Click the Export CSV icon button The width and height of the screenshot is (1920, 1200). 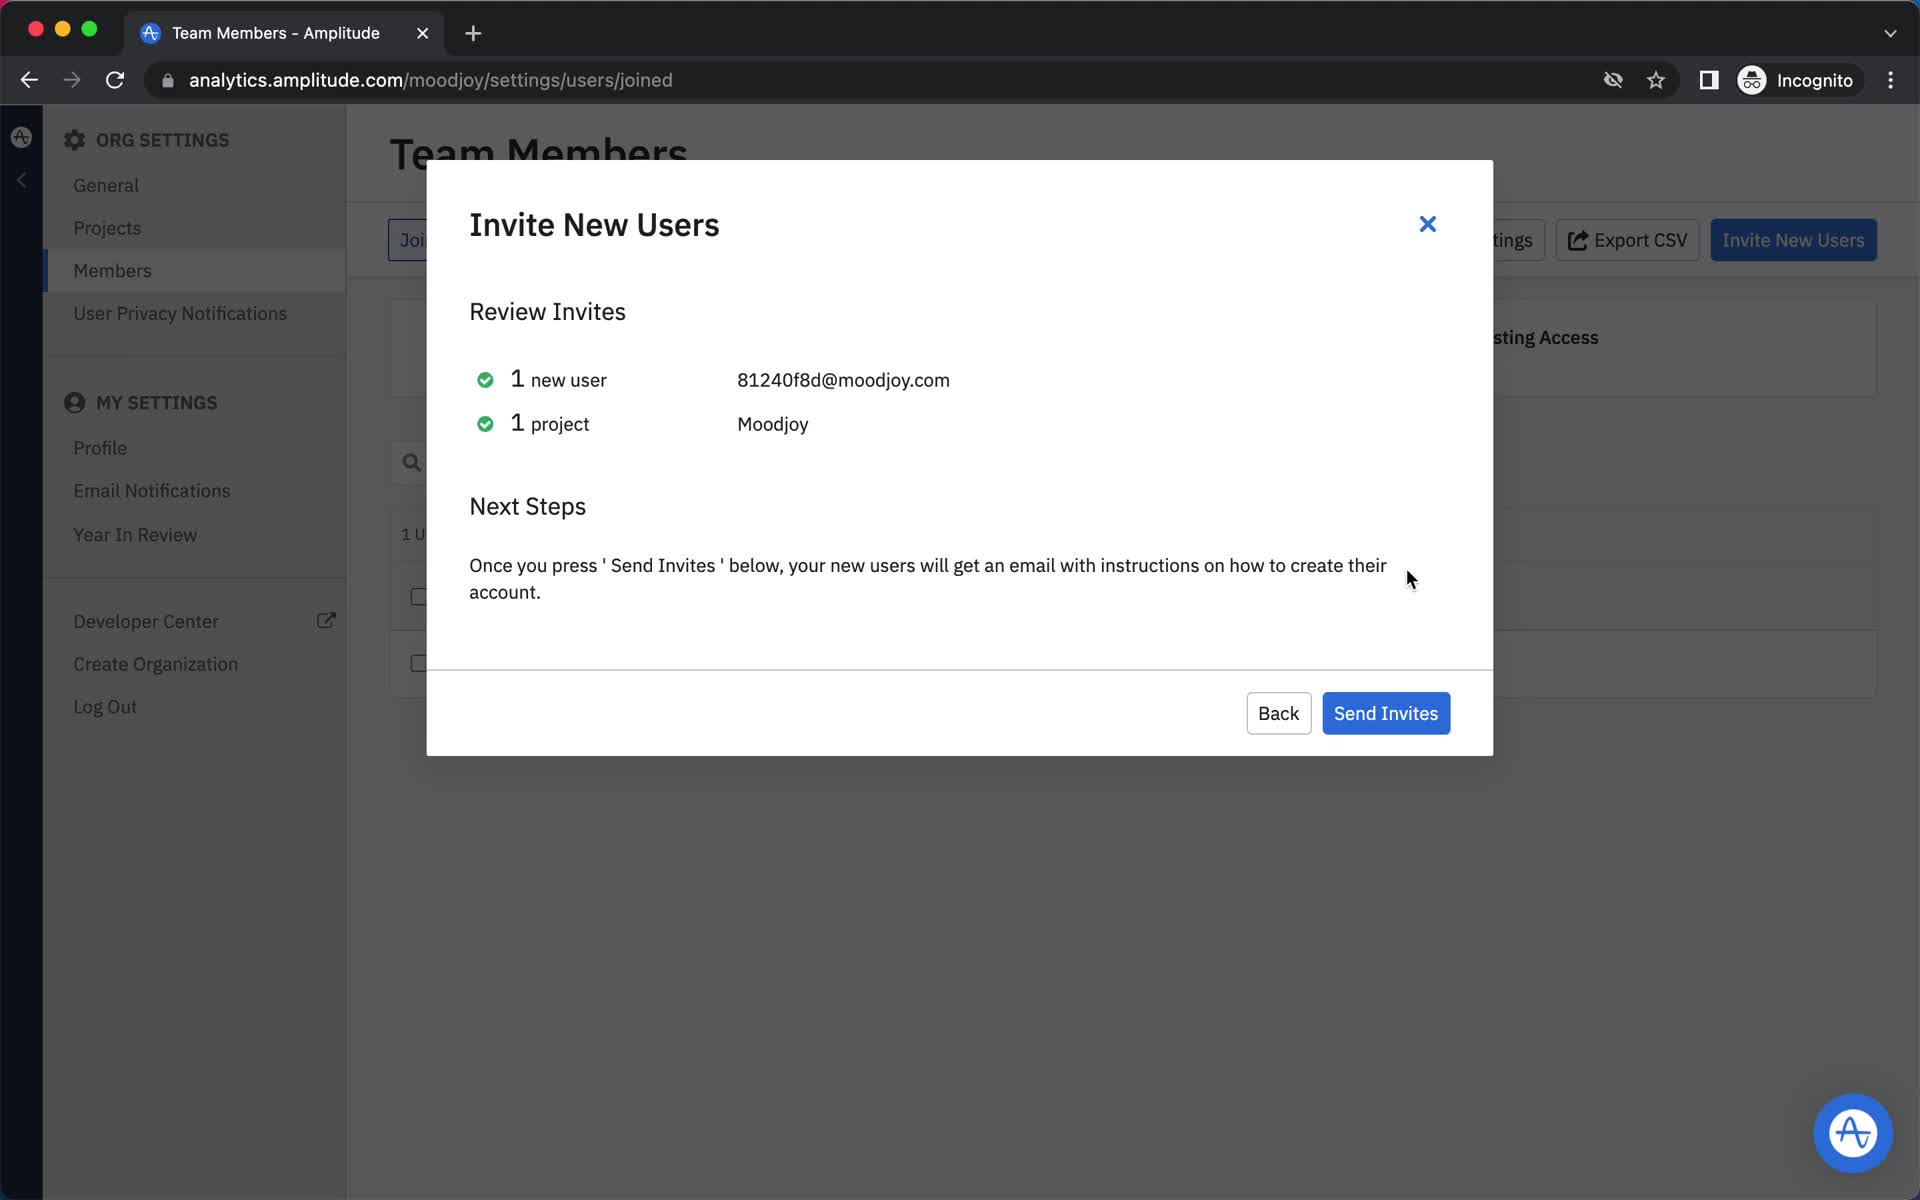1574,241
